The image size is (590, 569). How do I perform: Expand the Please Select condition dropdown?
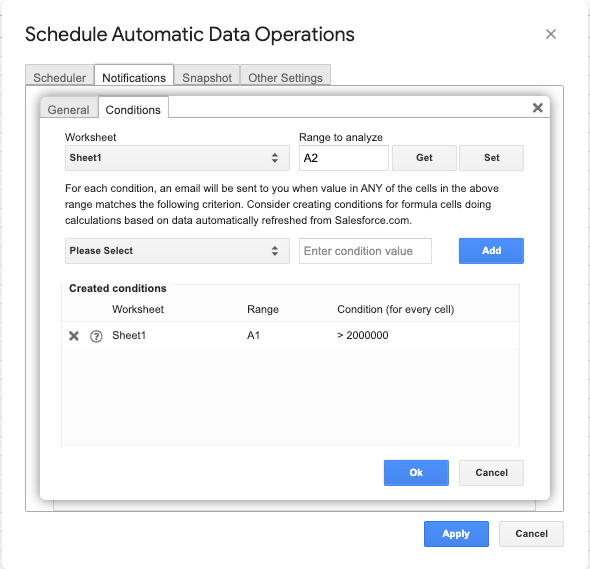pyautogui.click(x=177, y=251)
